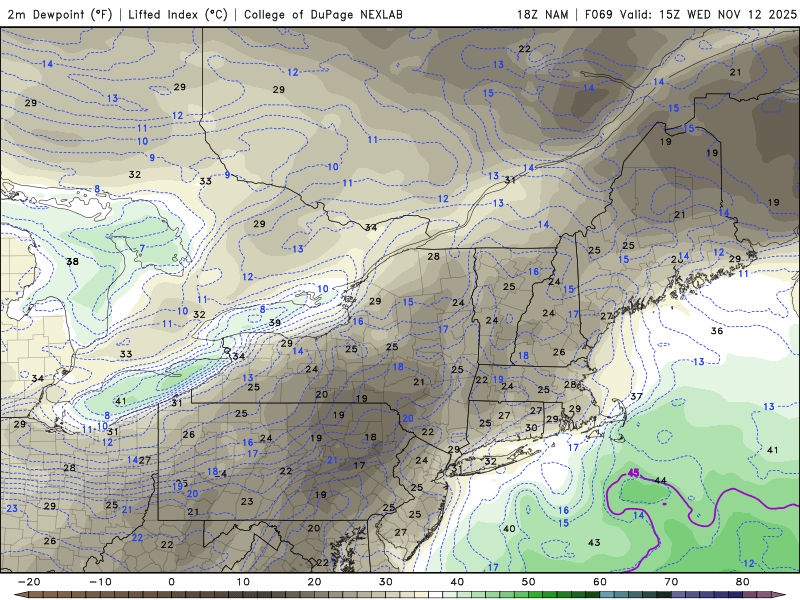Click the '30' tick label on colorbar

coord(386,582)
